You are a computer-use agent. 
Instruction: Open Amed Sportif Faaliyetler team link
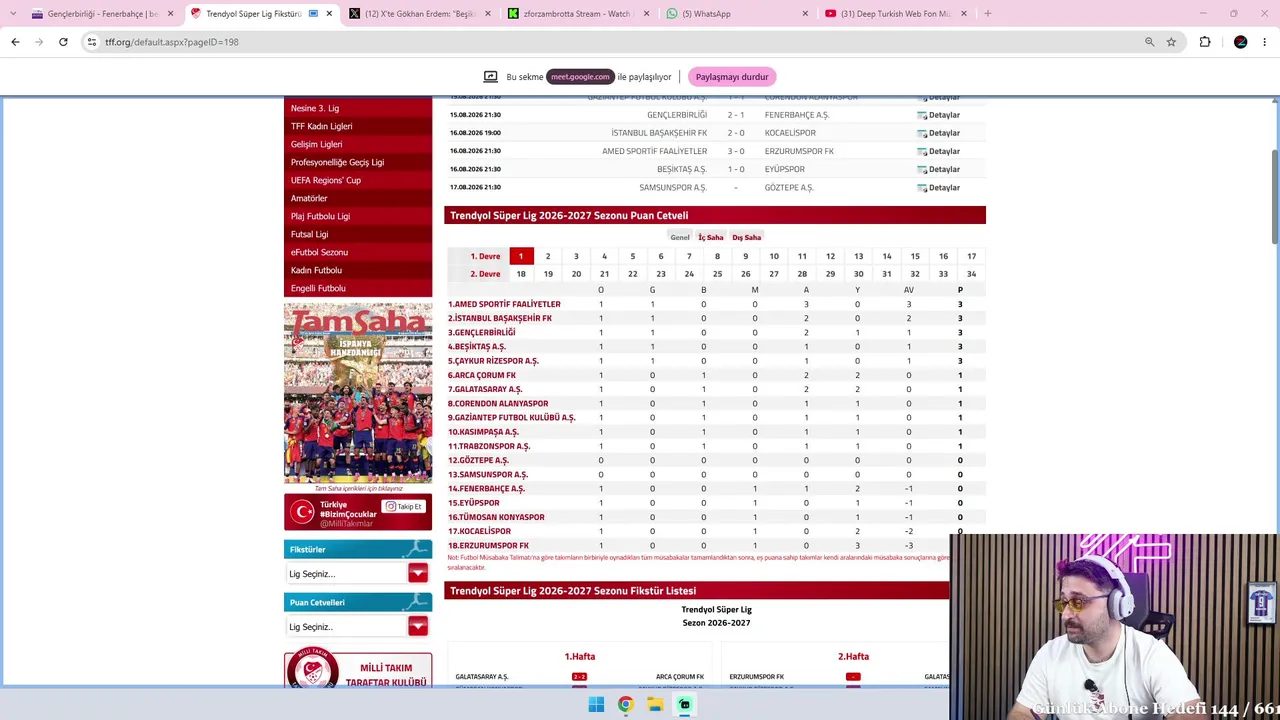point(504,304)
